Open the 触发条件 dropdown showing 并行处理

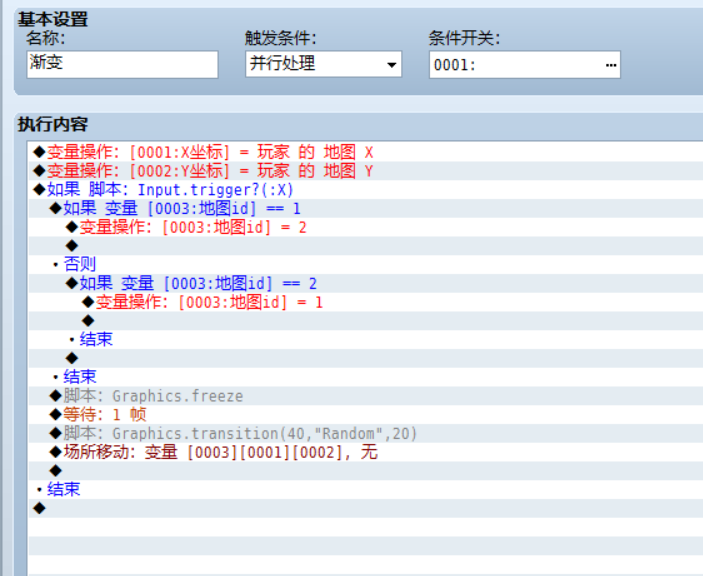[323, 64]
